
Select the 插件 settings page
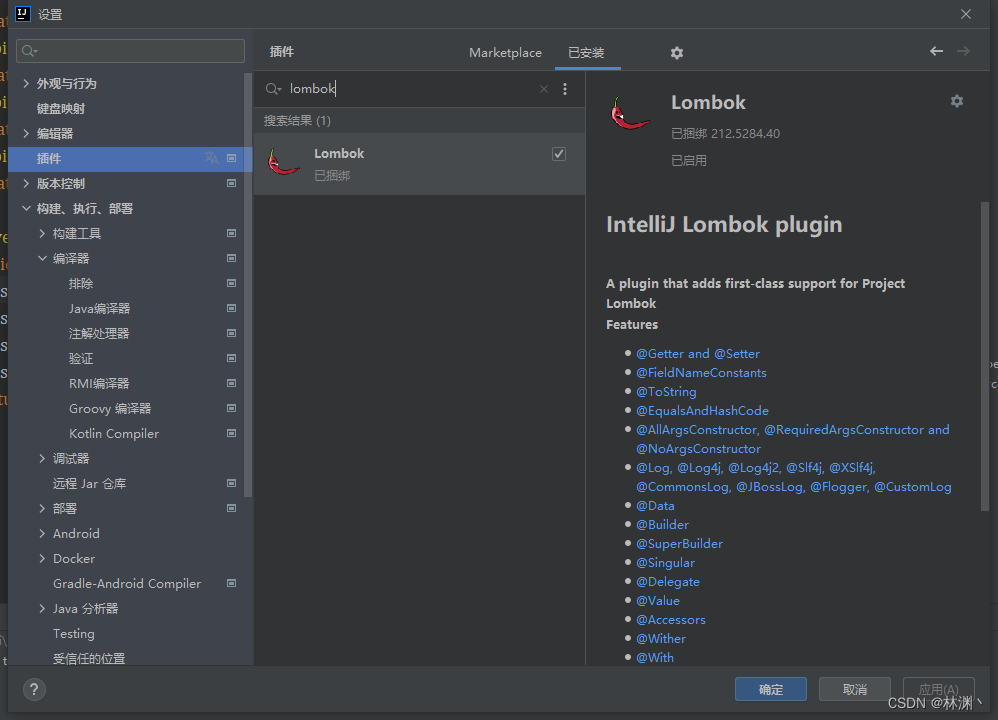130,159
